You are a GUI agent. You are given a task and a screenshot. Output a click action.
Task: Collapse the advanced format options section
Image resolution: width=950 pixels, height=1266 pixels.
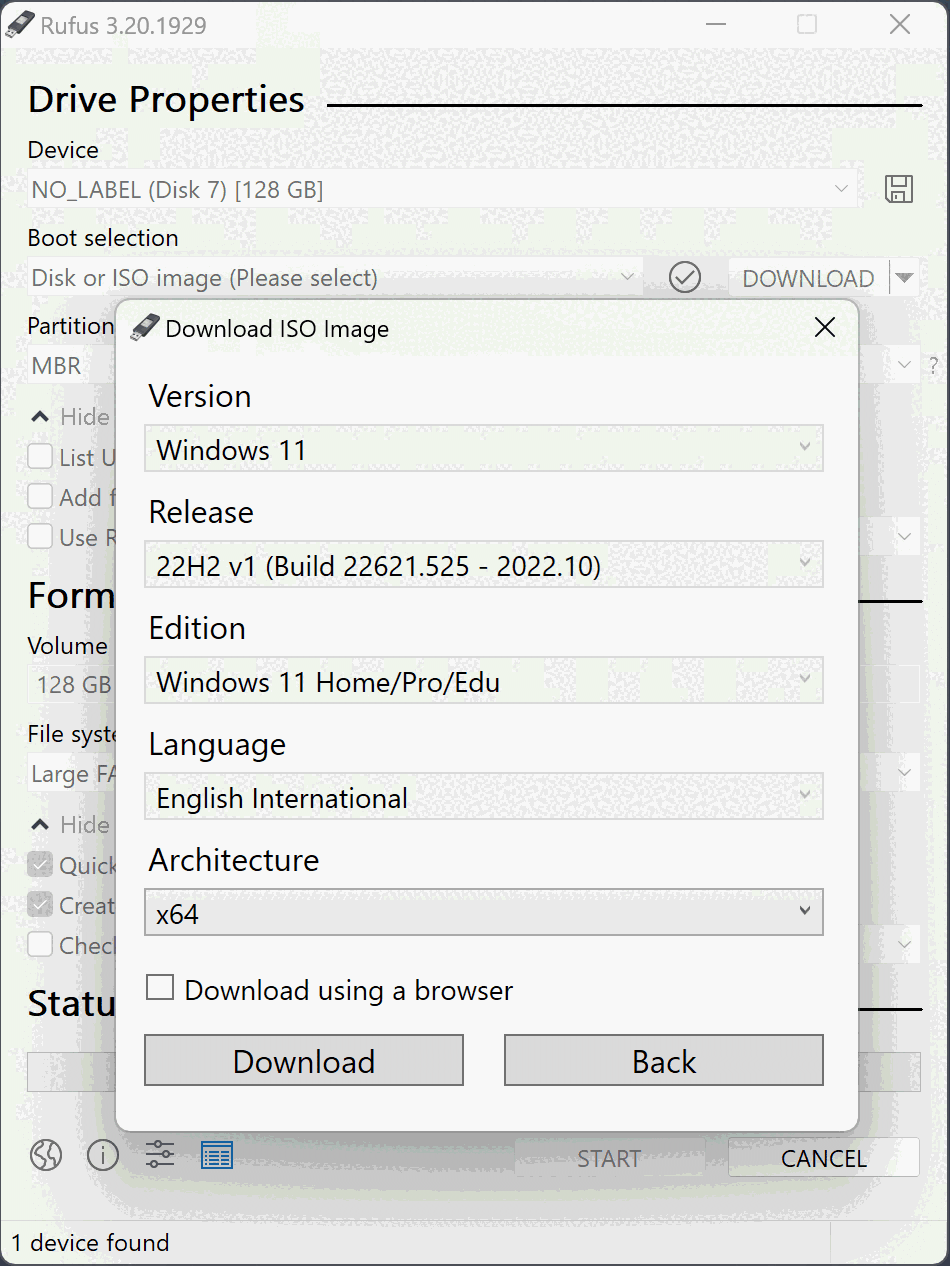[38, 824]
